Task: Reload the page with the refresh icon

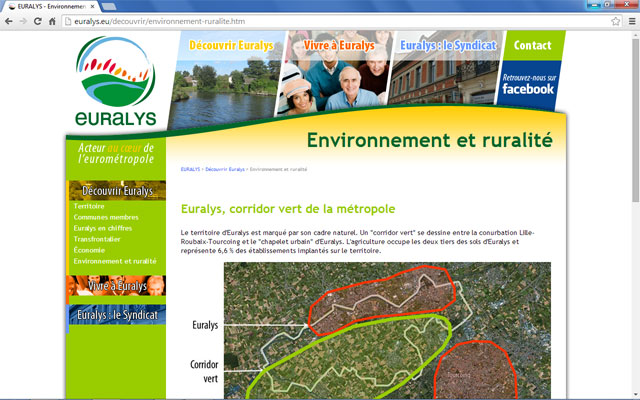Action: (38, 21)
